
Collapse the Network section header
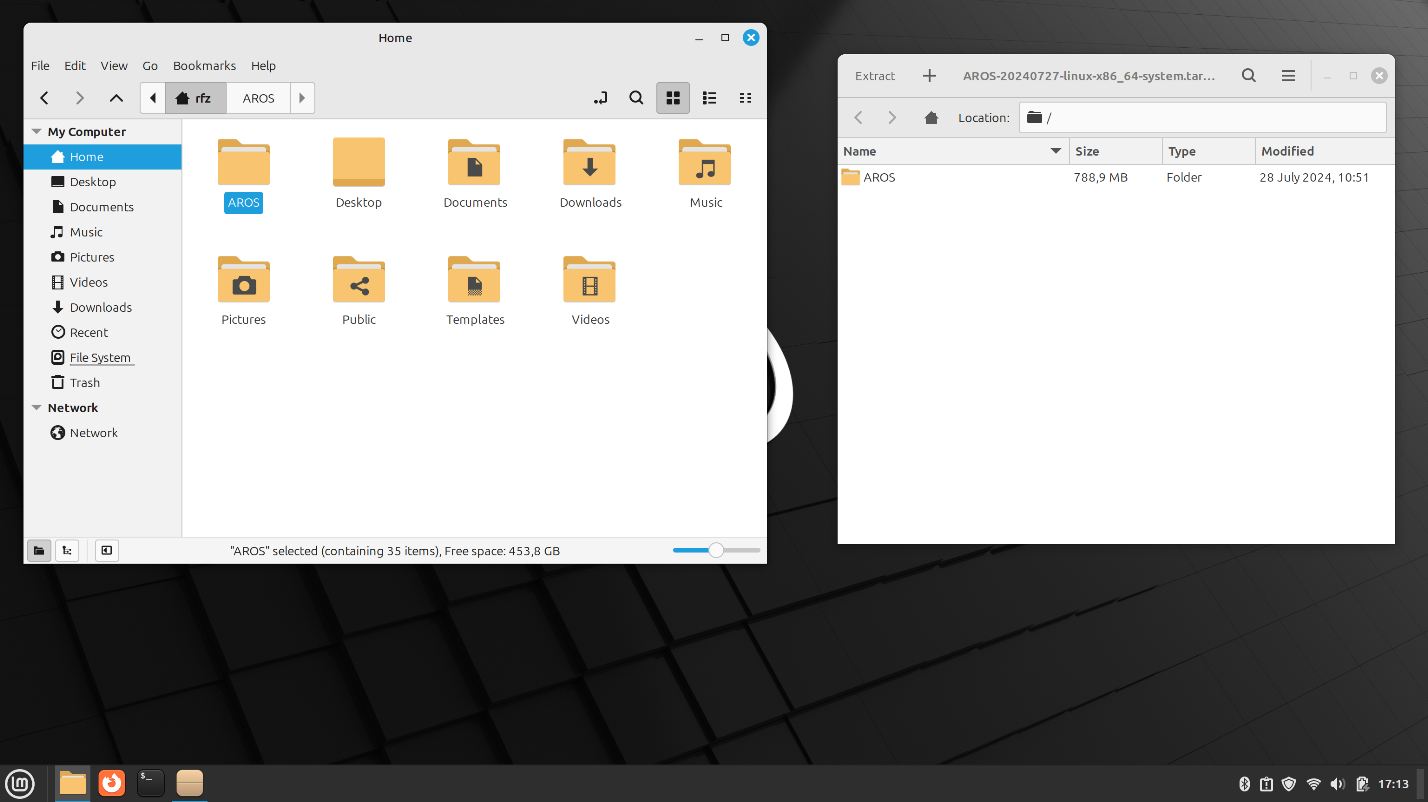[37, 407]
